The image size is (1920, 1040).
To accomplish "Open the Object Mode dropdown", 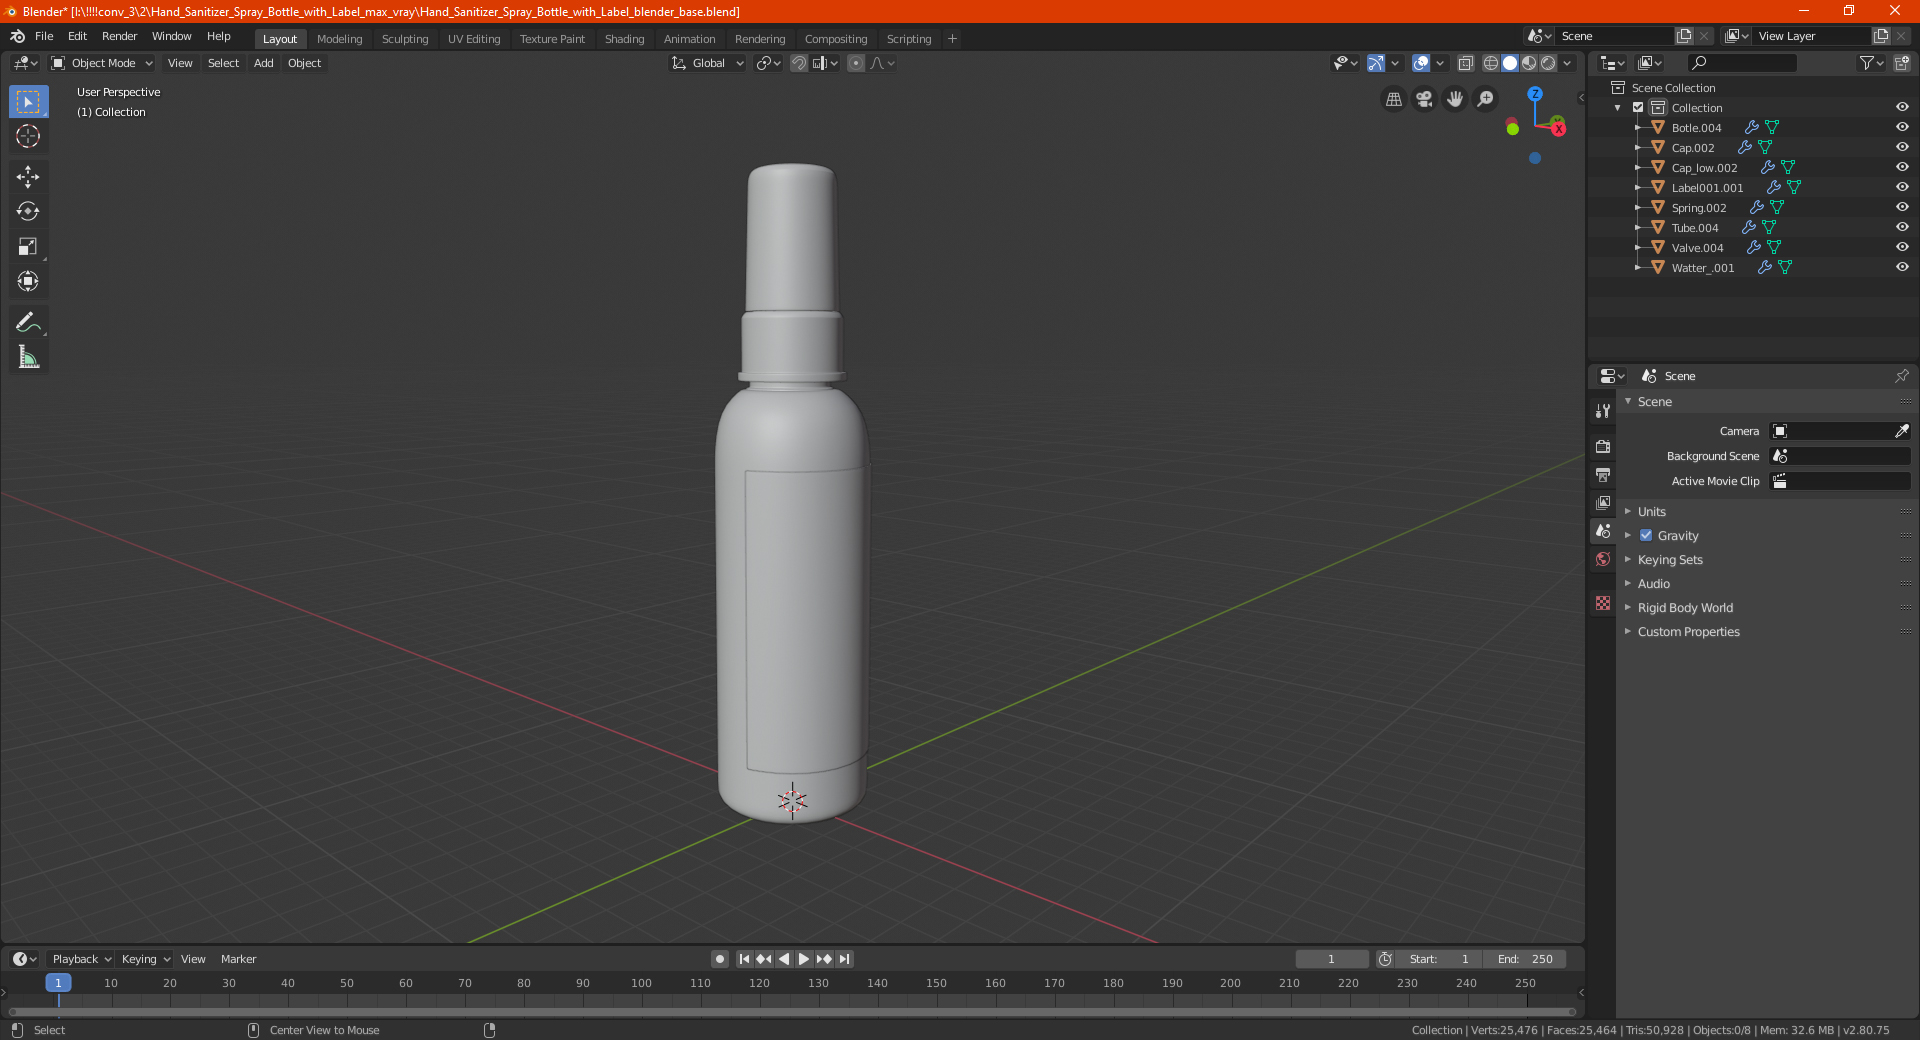I will (101, 63).
